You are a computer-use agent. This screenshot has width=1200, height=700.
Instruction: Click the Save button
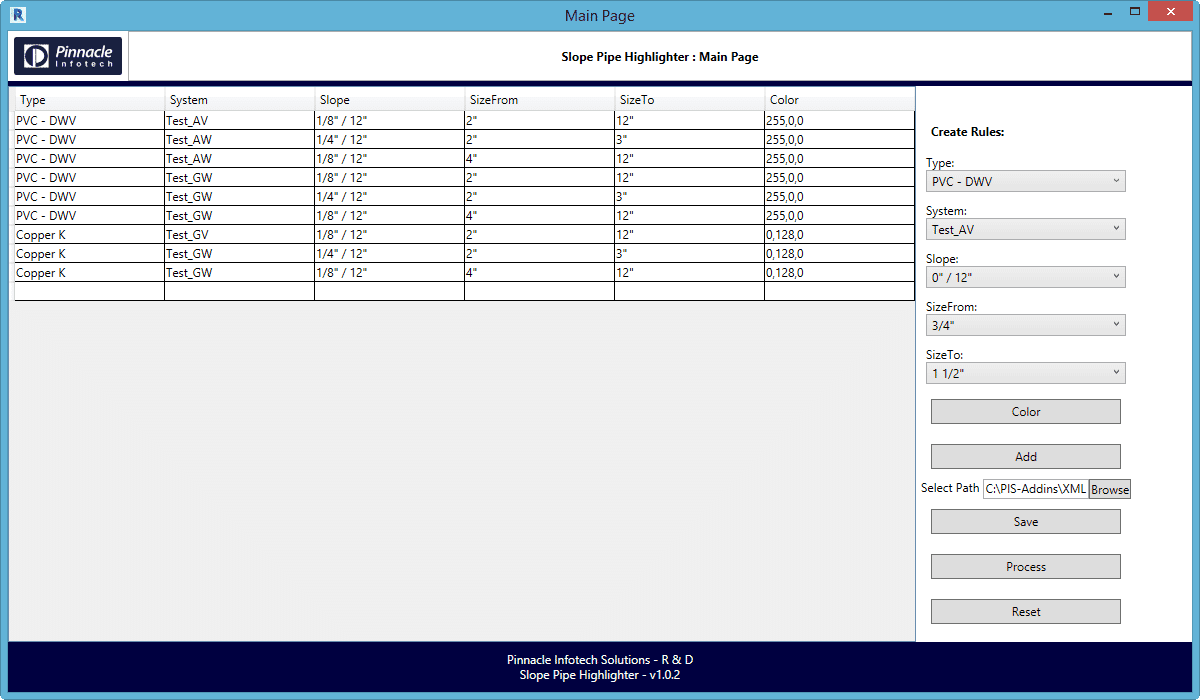point(1025,521)
